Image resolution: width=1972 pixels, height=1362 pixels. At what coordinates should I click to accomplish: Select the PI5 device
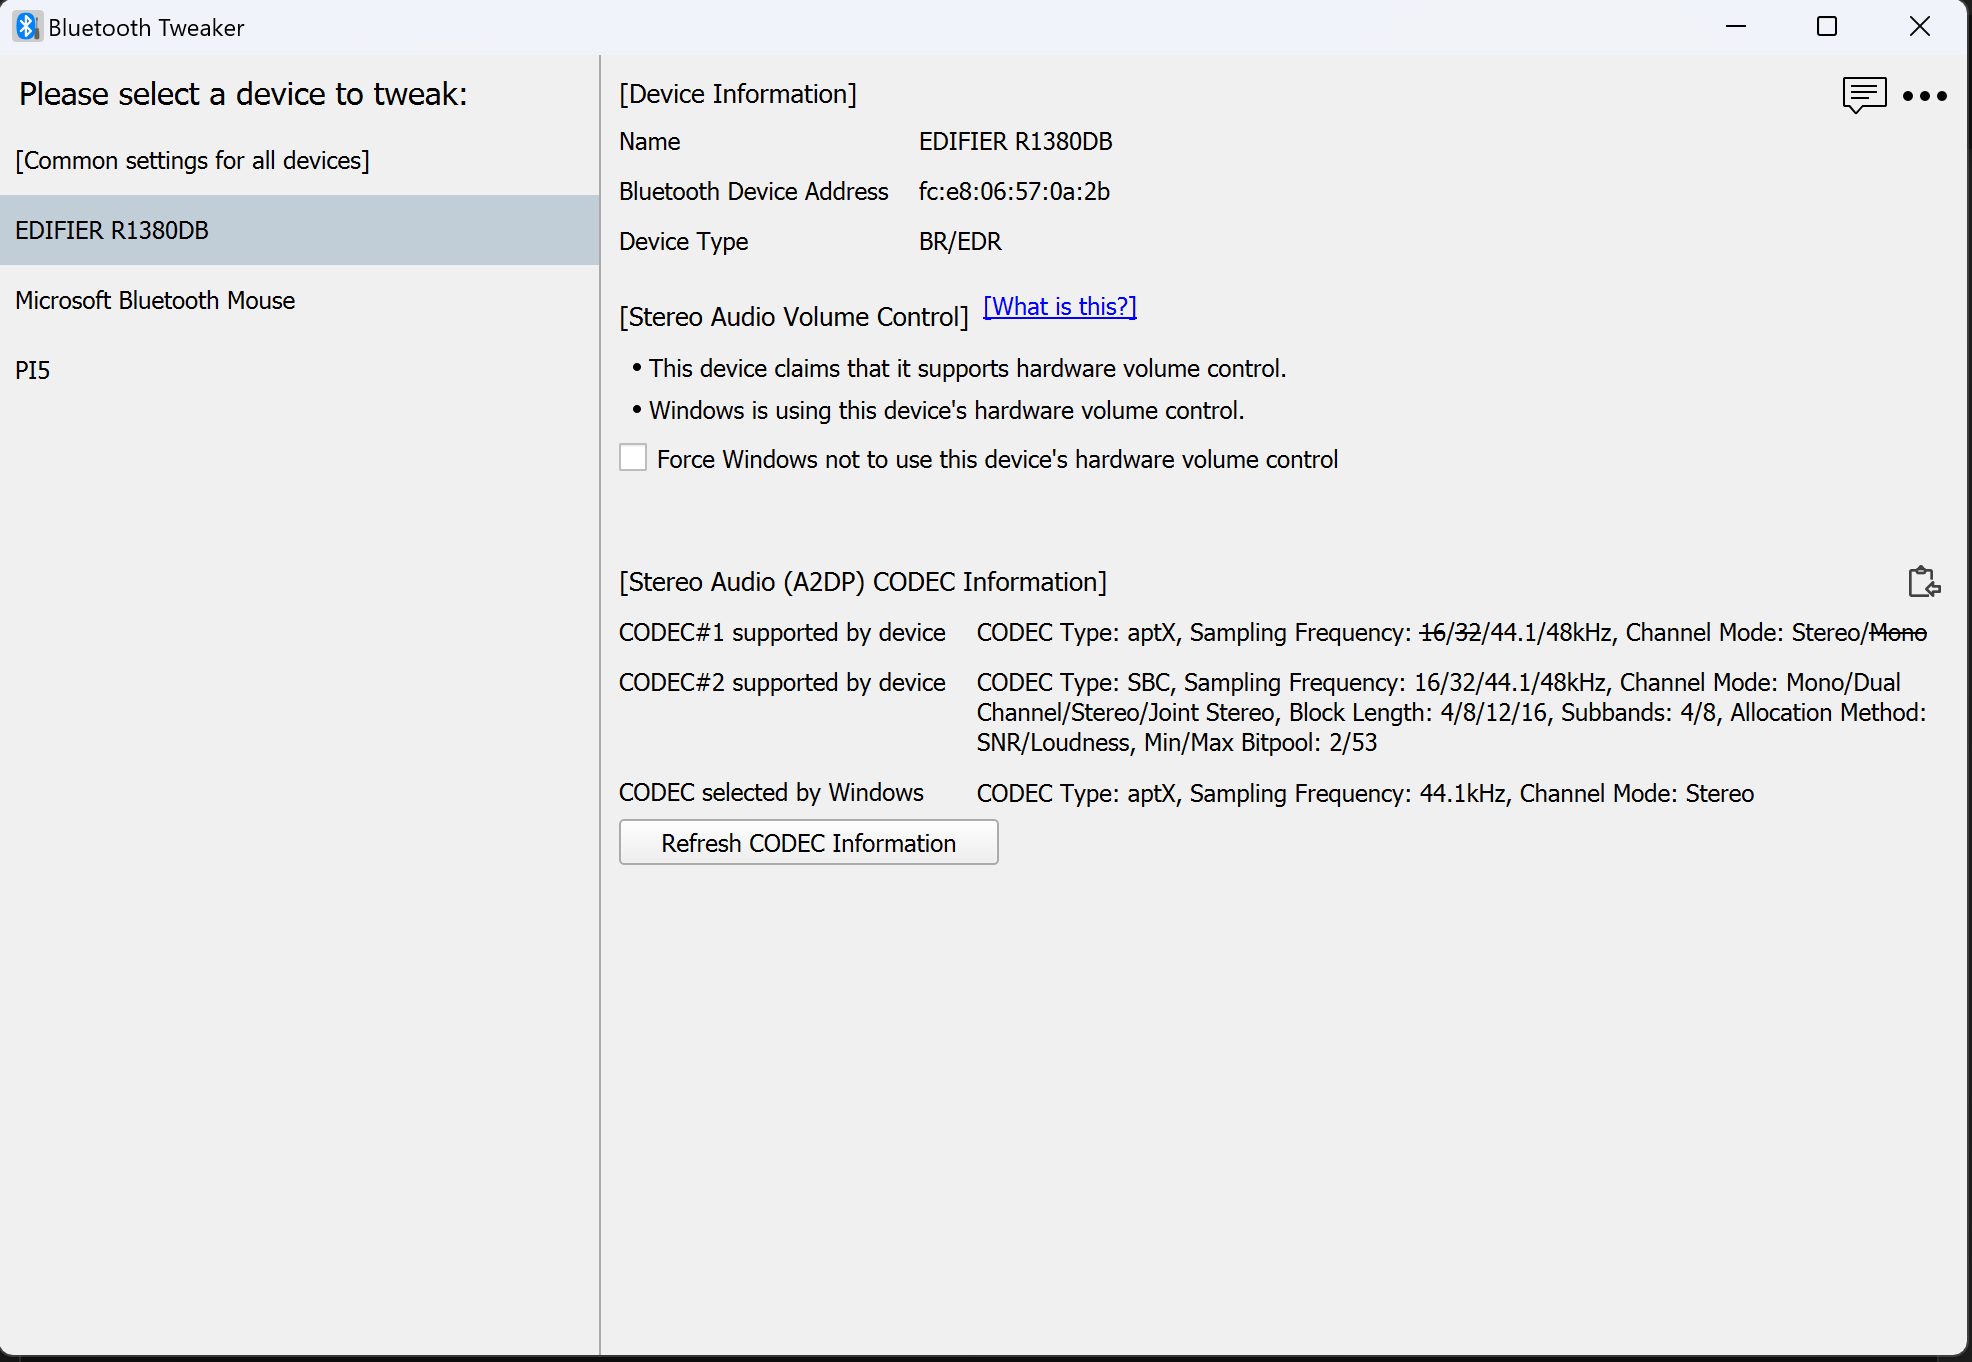(33, 370)
